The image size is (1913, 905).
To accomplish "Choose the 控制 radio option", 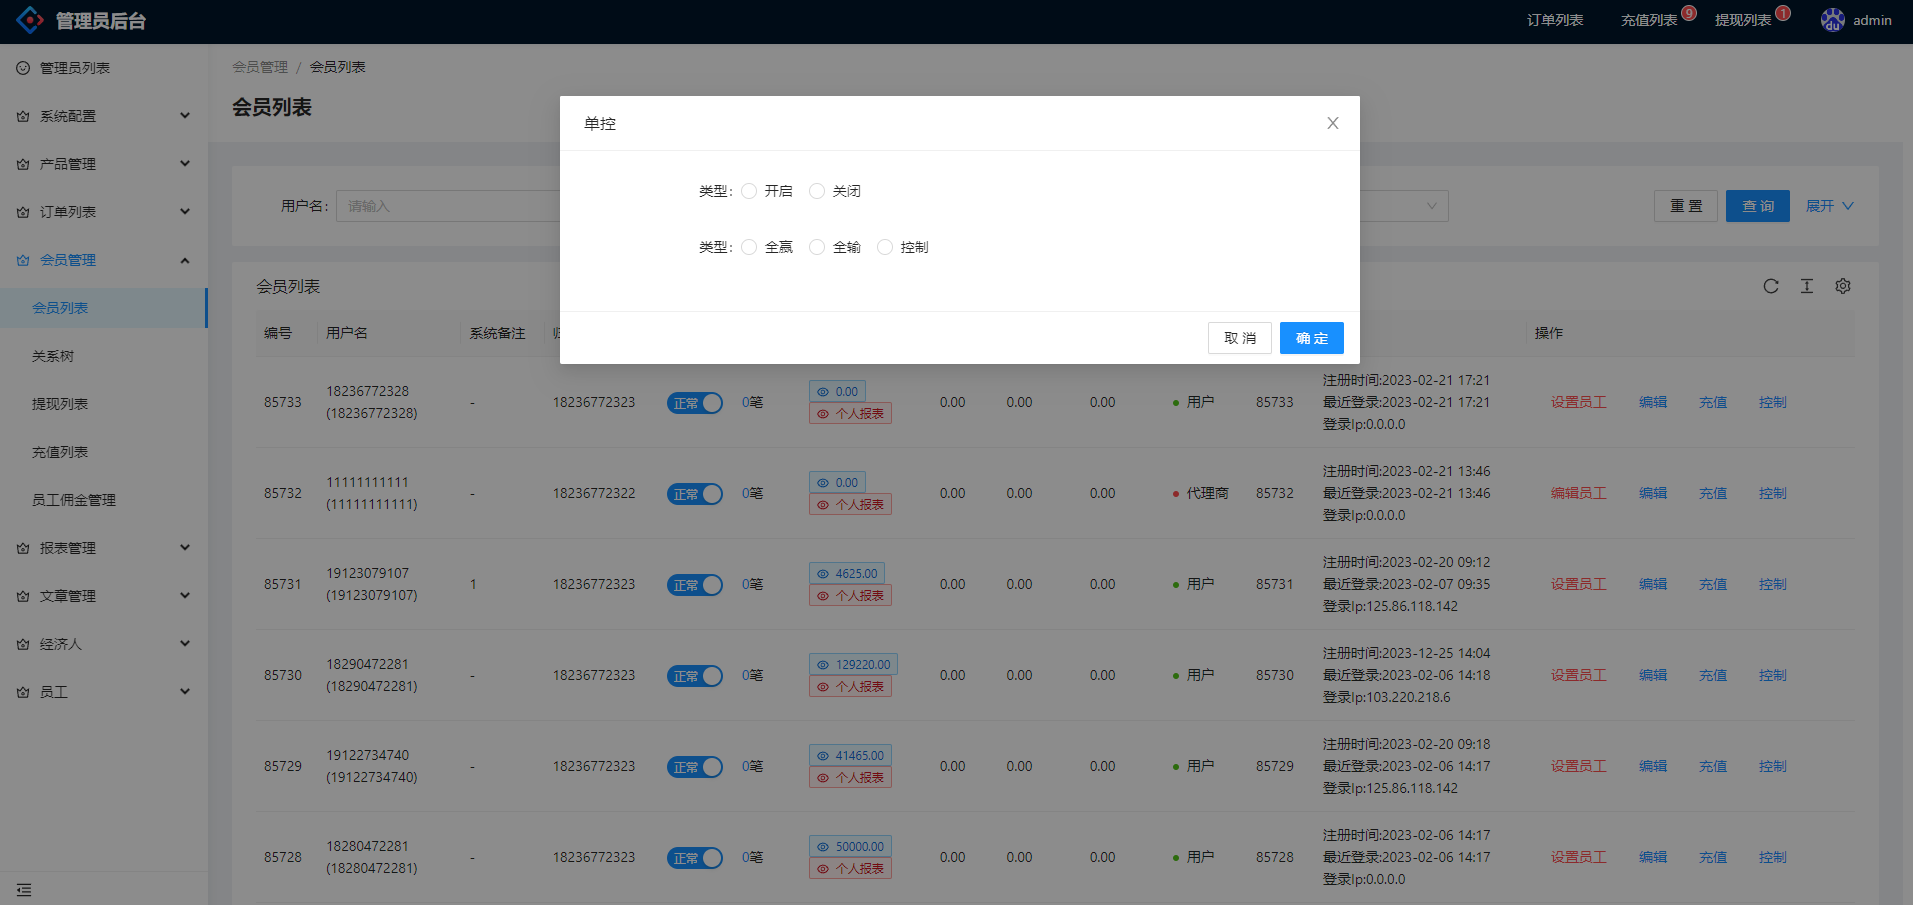I will coord(884,247).
